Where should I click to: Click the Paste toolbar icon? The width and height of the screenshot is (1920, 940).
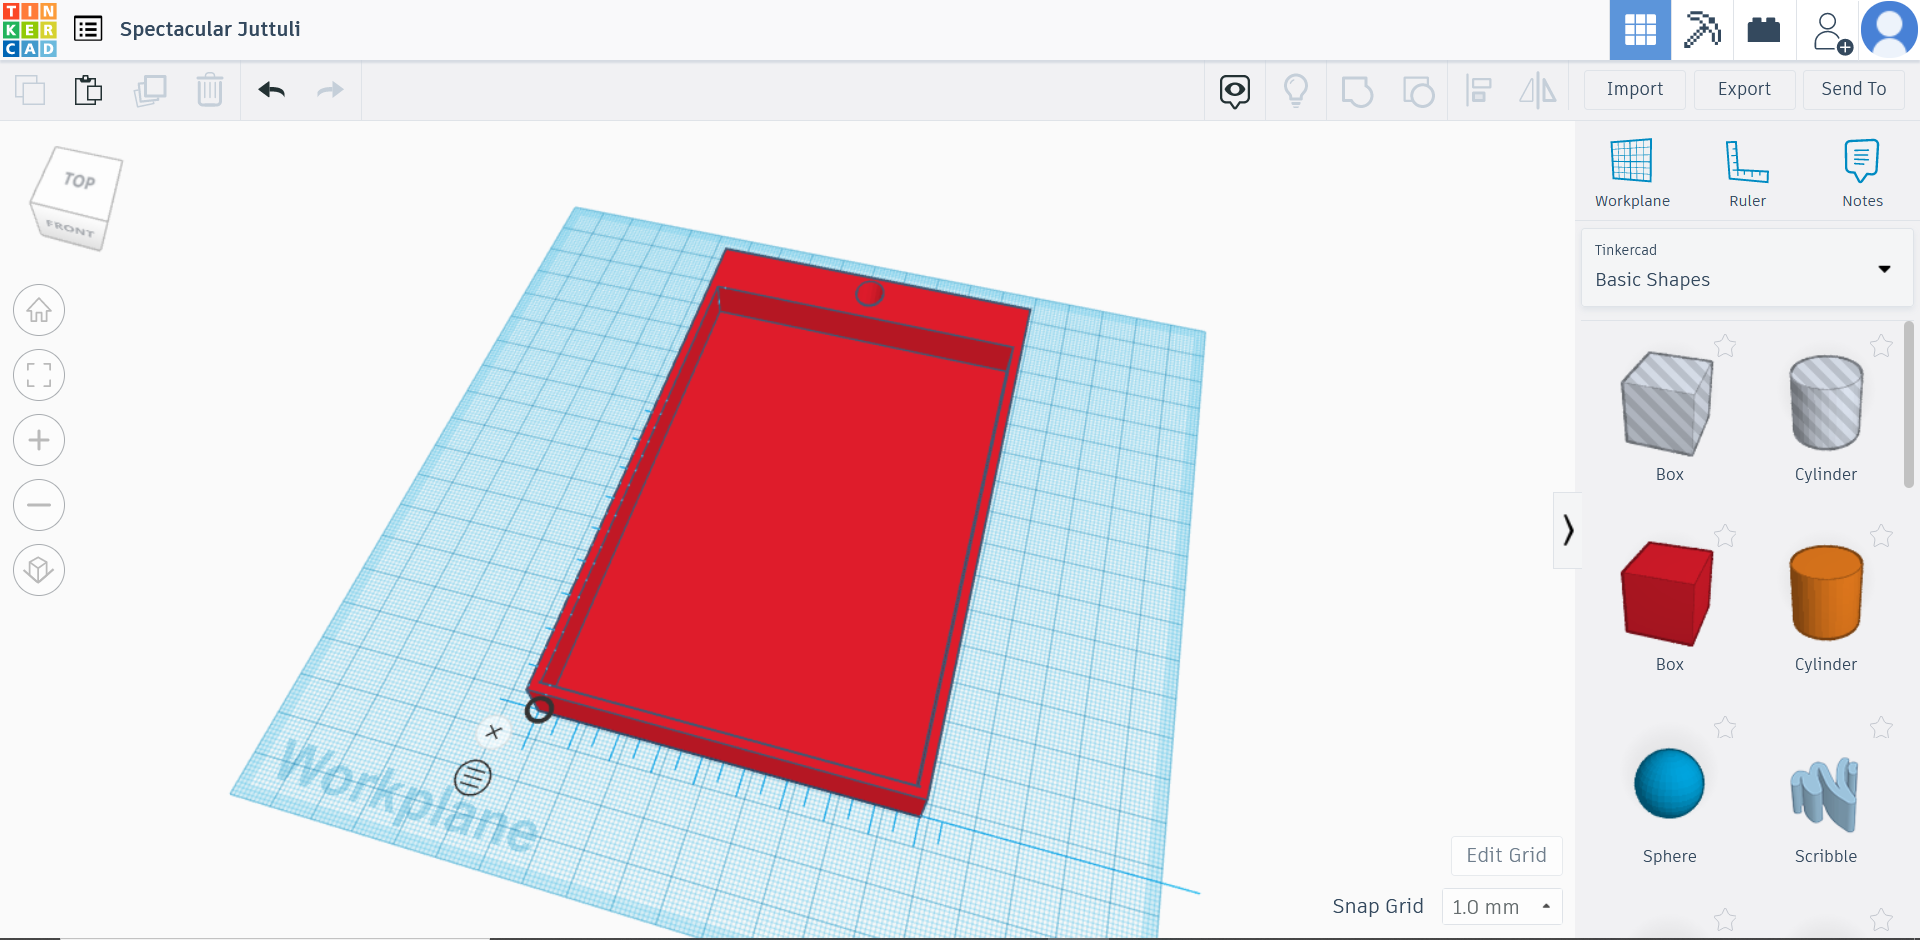pos(89,90)
